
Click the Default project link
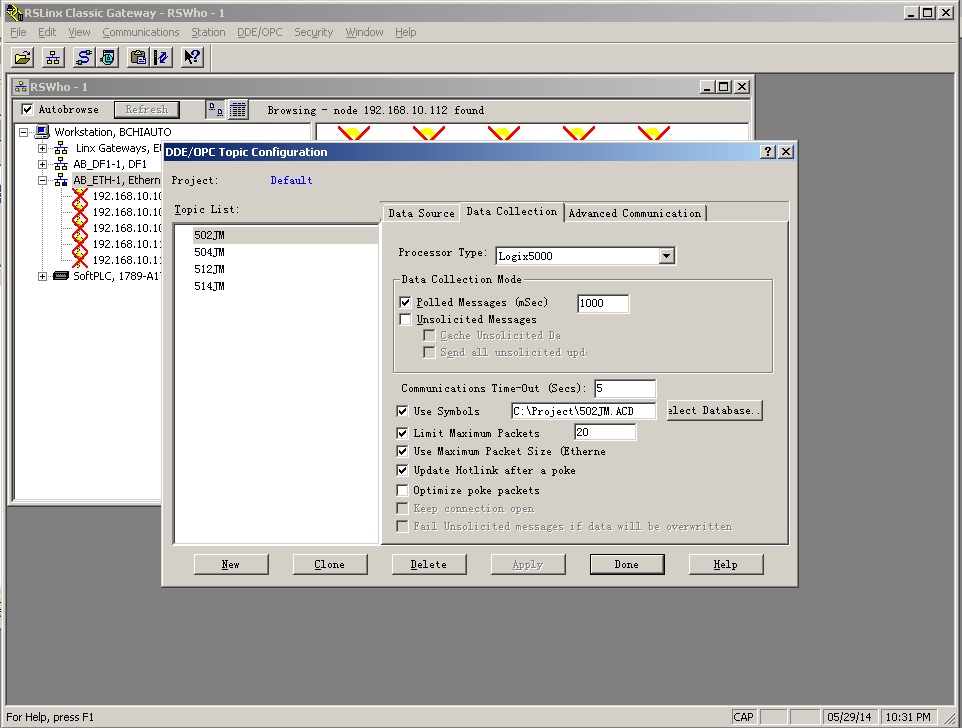tap(291, 180)
